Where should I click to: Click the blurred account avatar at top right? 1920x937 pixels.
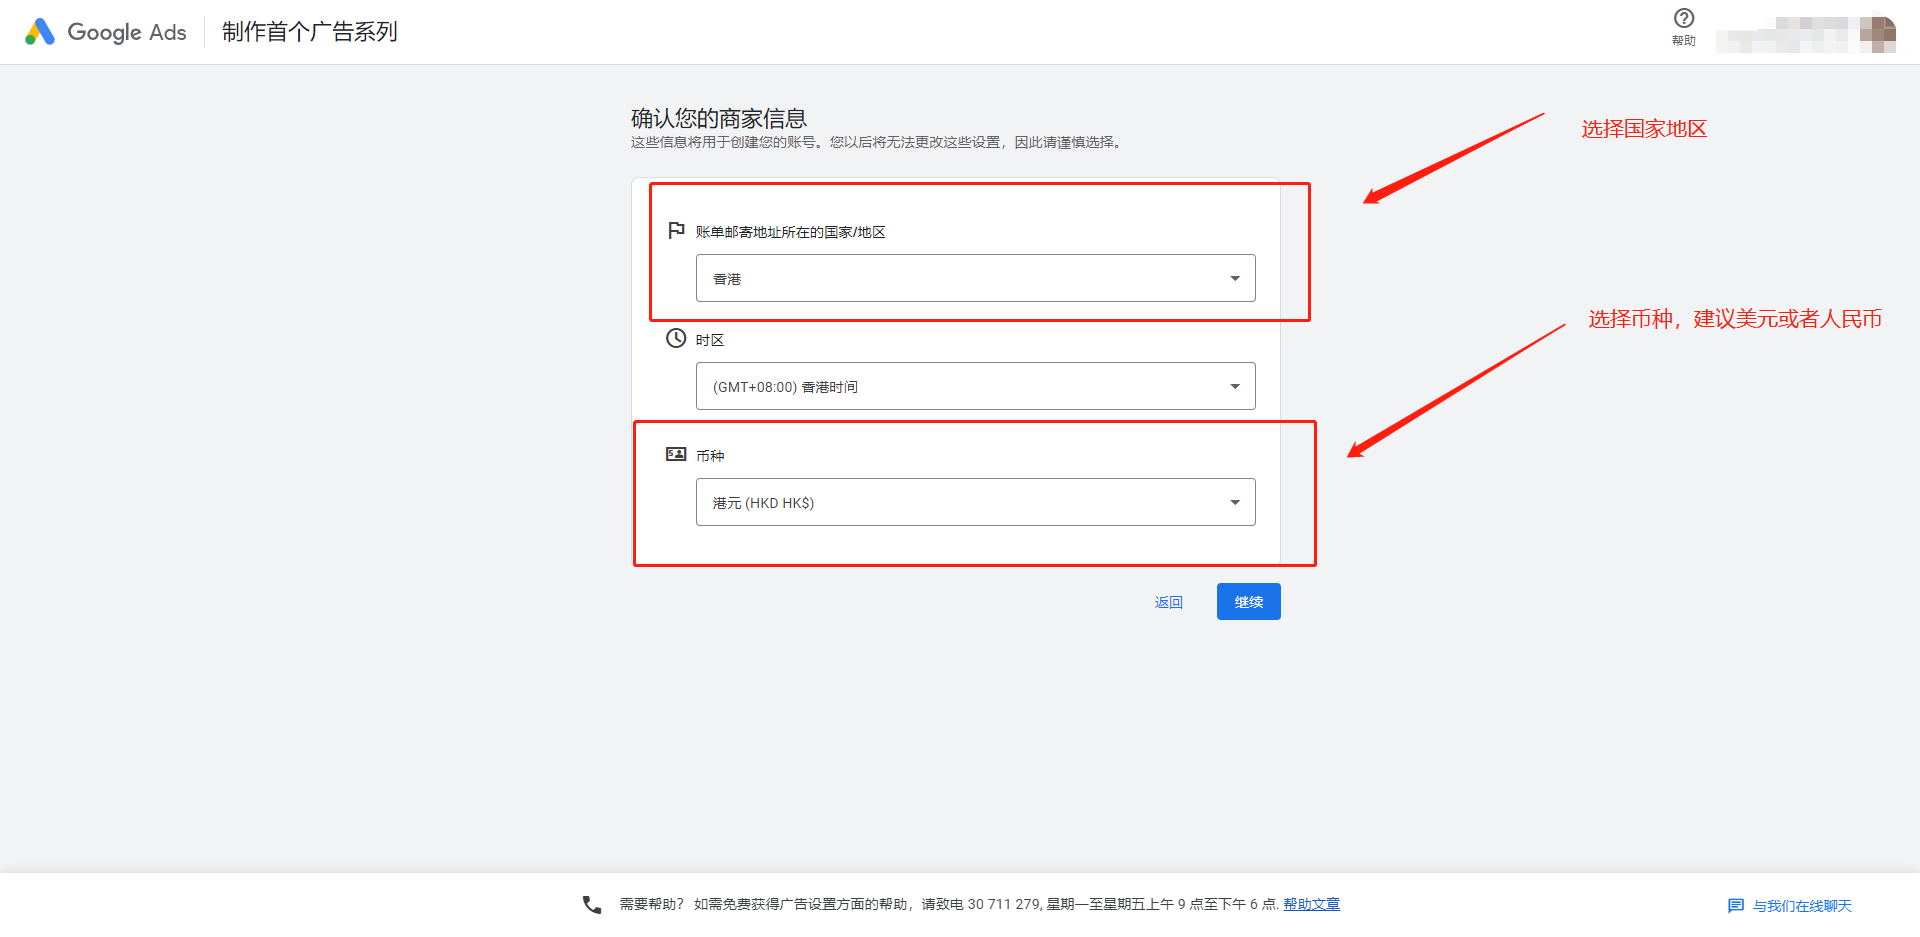tap(1878, 34)
